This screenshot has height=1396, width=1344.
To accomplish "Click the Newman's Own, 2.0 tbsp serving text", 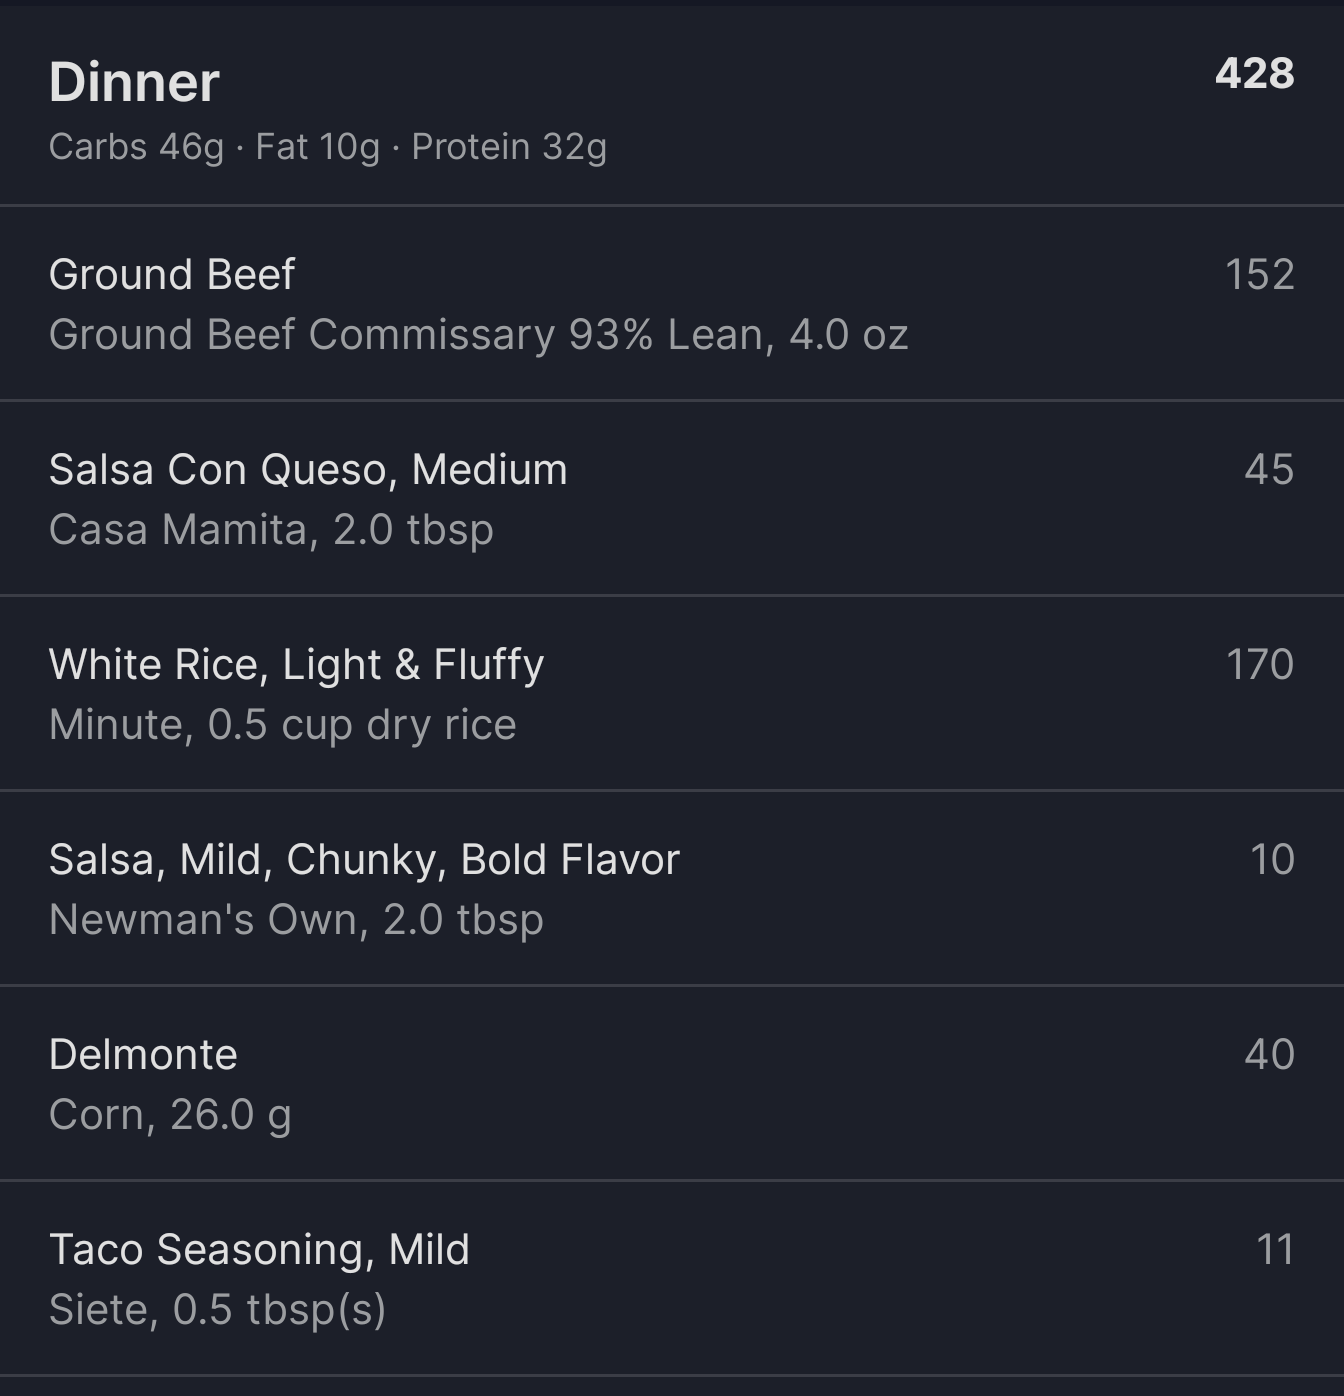I will pyautogui.click(x=296, y=920).
